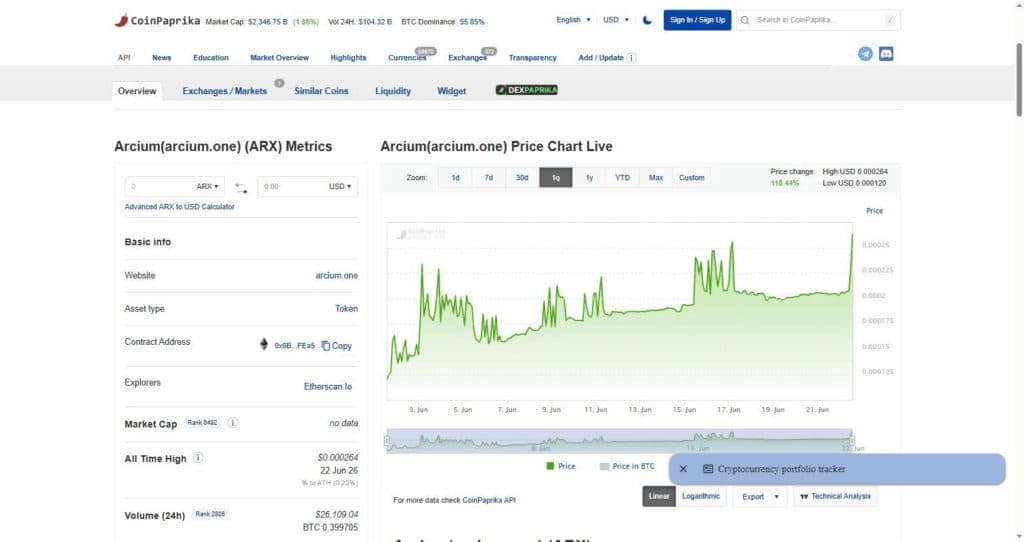Toggle dark mode moon icon
The image size is (1024, 542).
[647, 20]
